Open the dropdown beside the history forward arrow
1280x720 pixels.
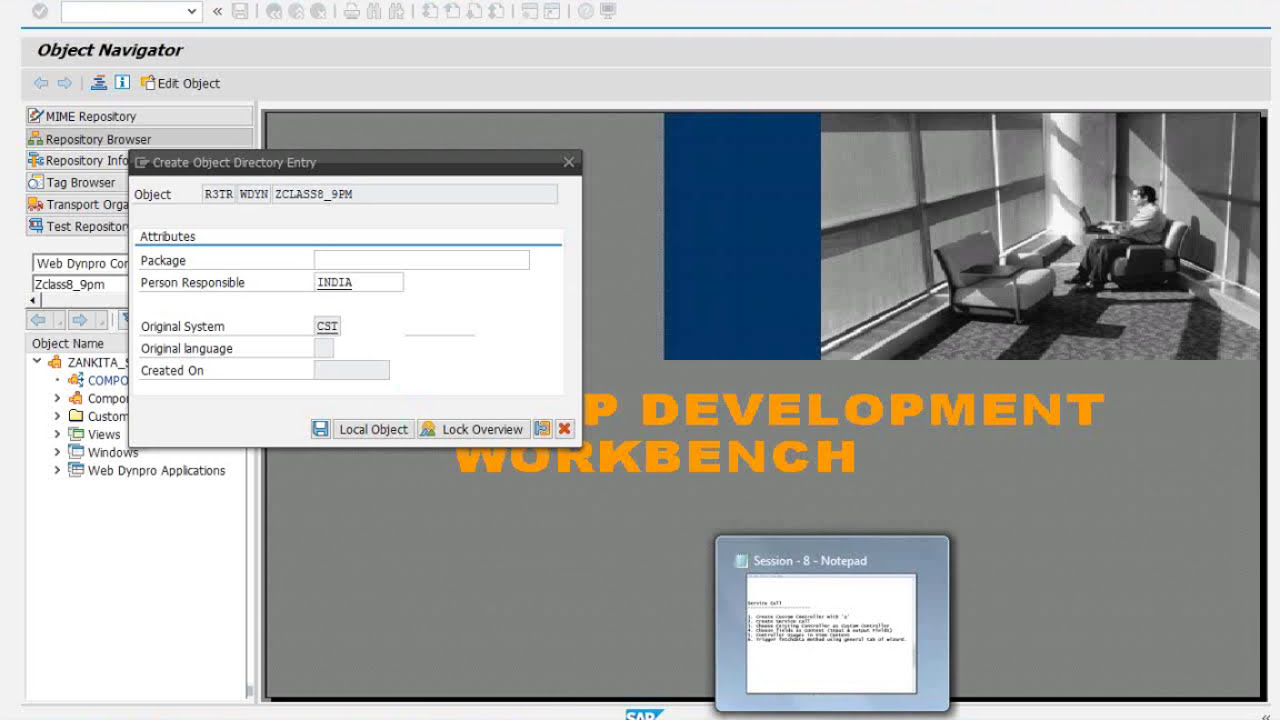[100, 320]
